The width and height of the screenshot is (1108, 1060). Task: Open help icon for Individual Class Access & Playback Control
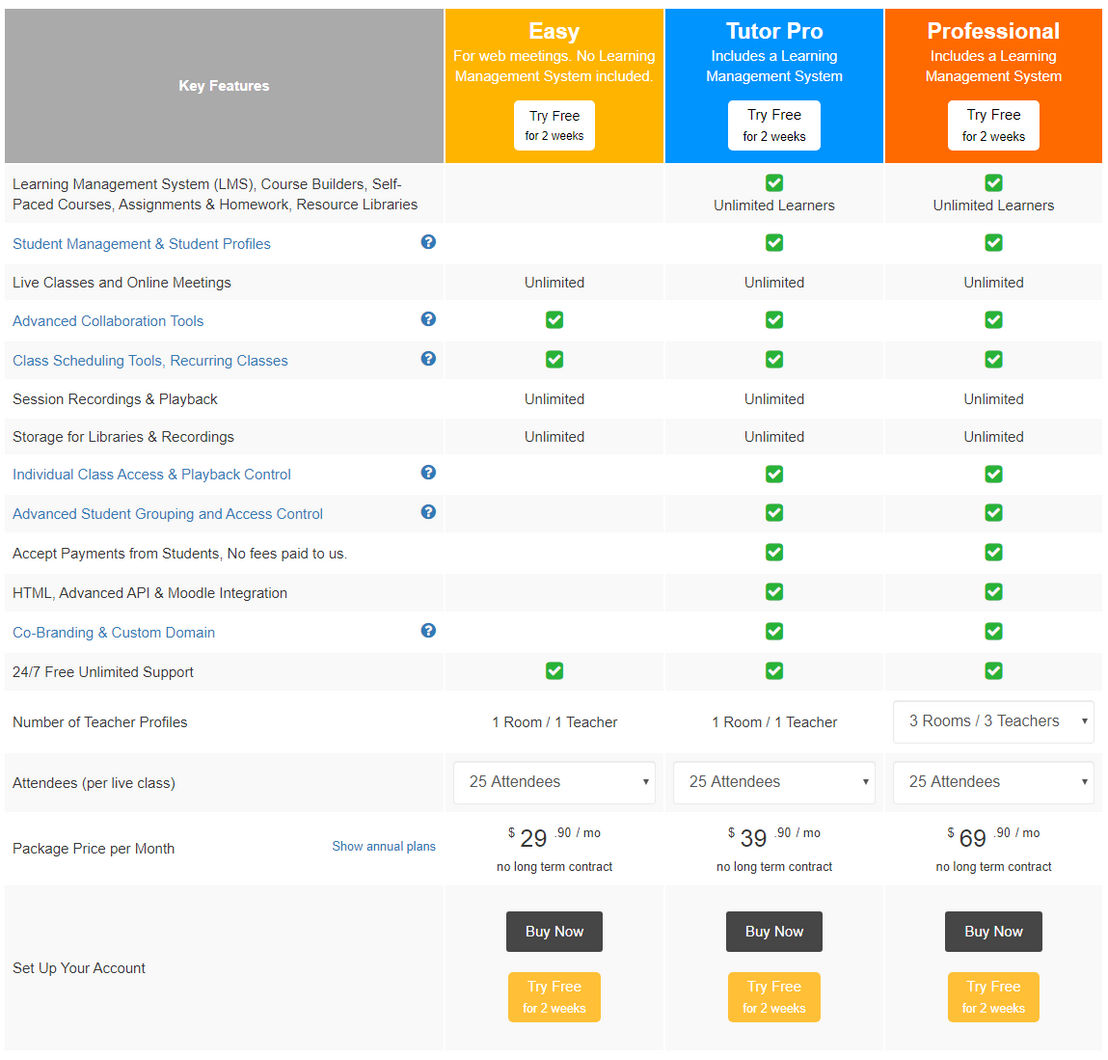tap(428, 473)
